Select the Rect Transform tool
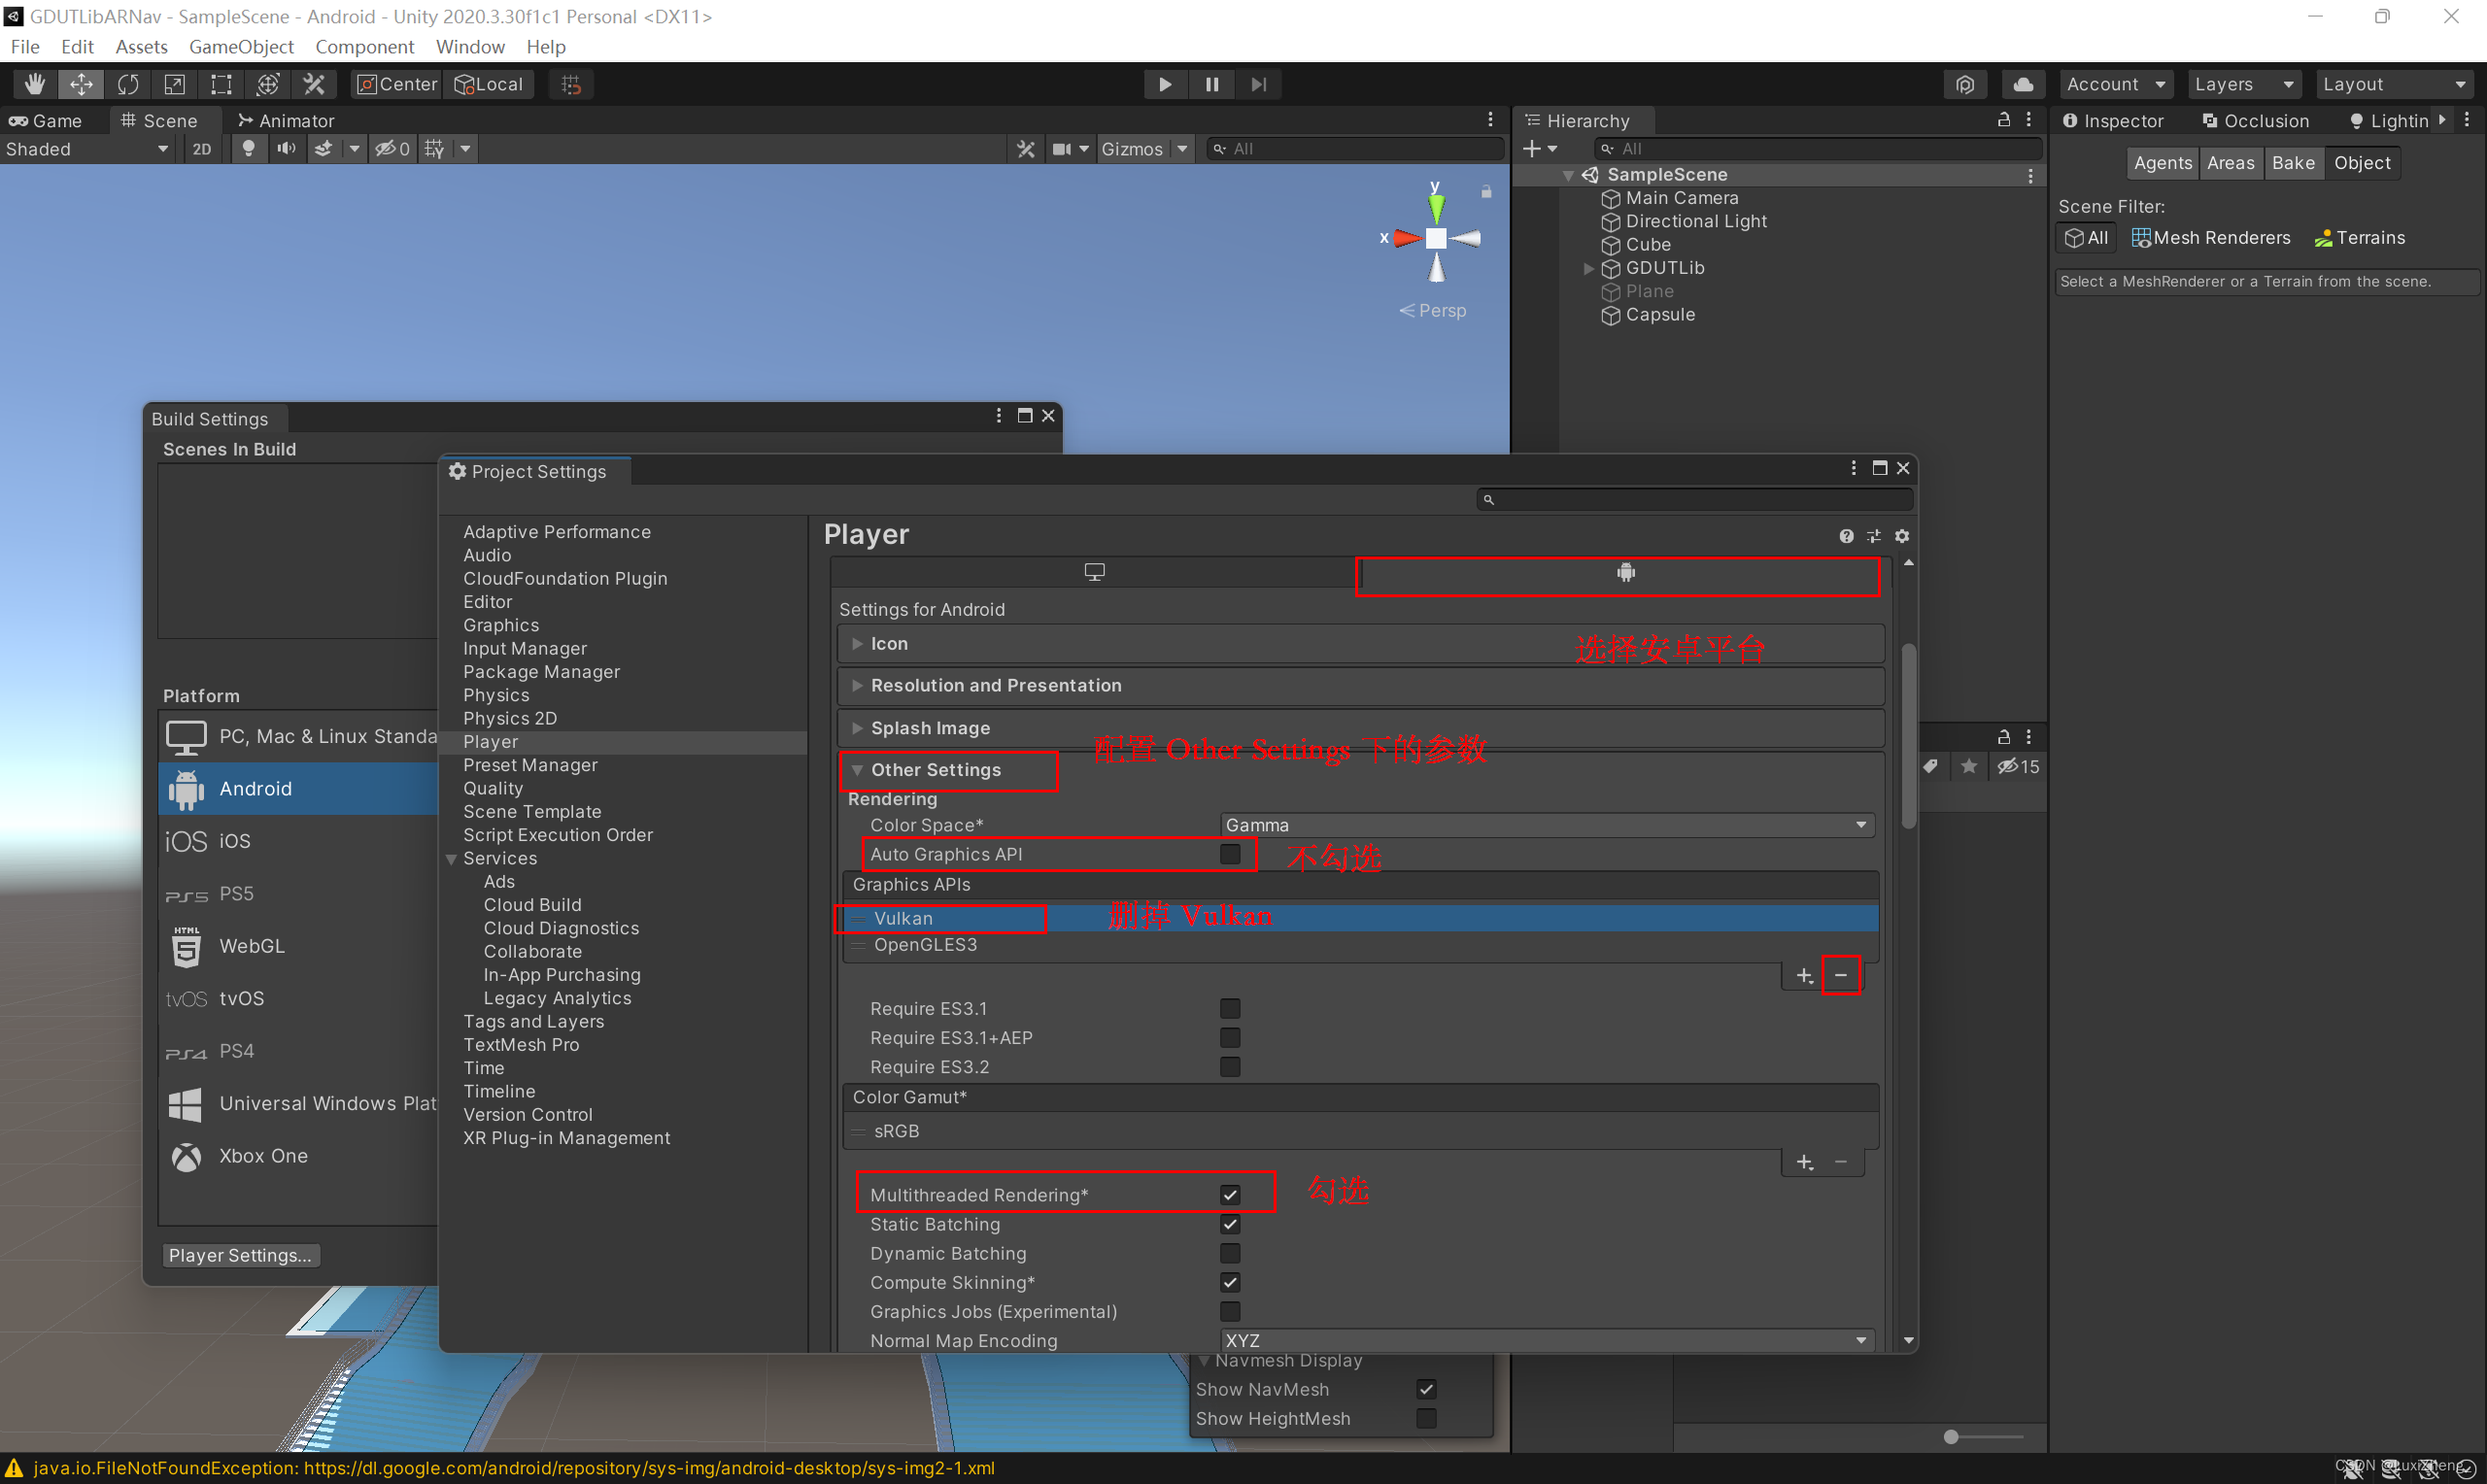 point(221,84)
